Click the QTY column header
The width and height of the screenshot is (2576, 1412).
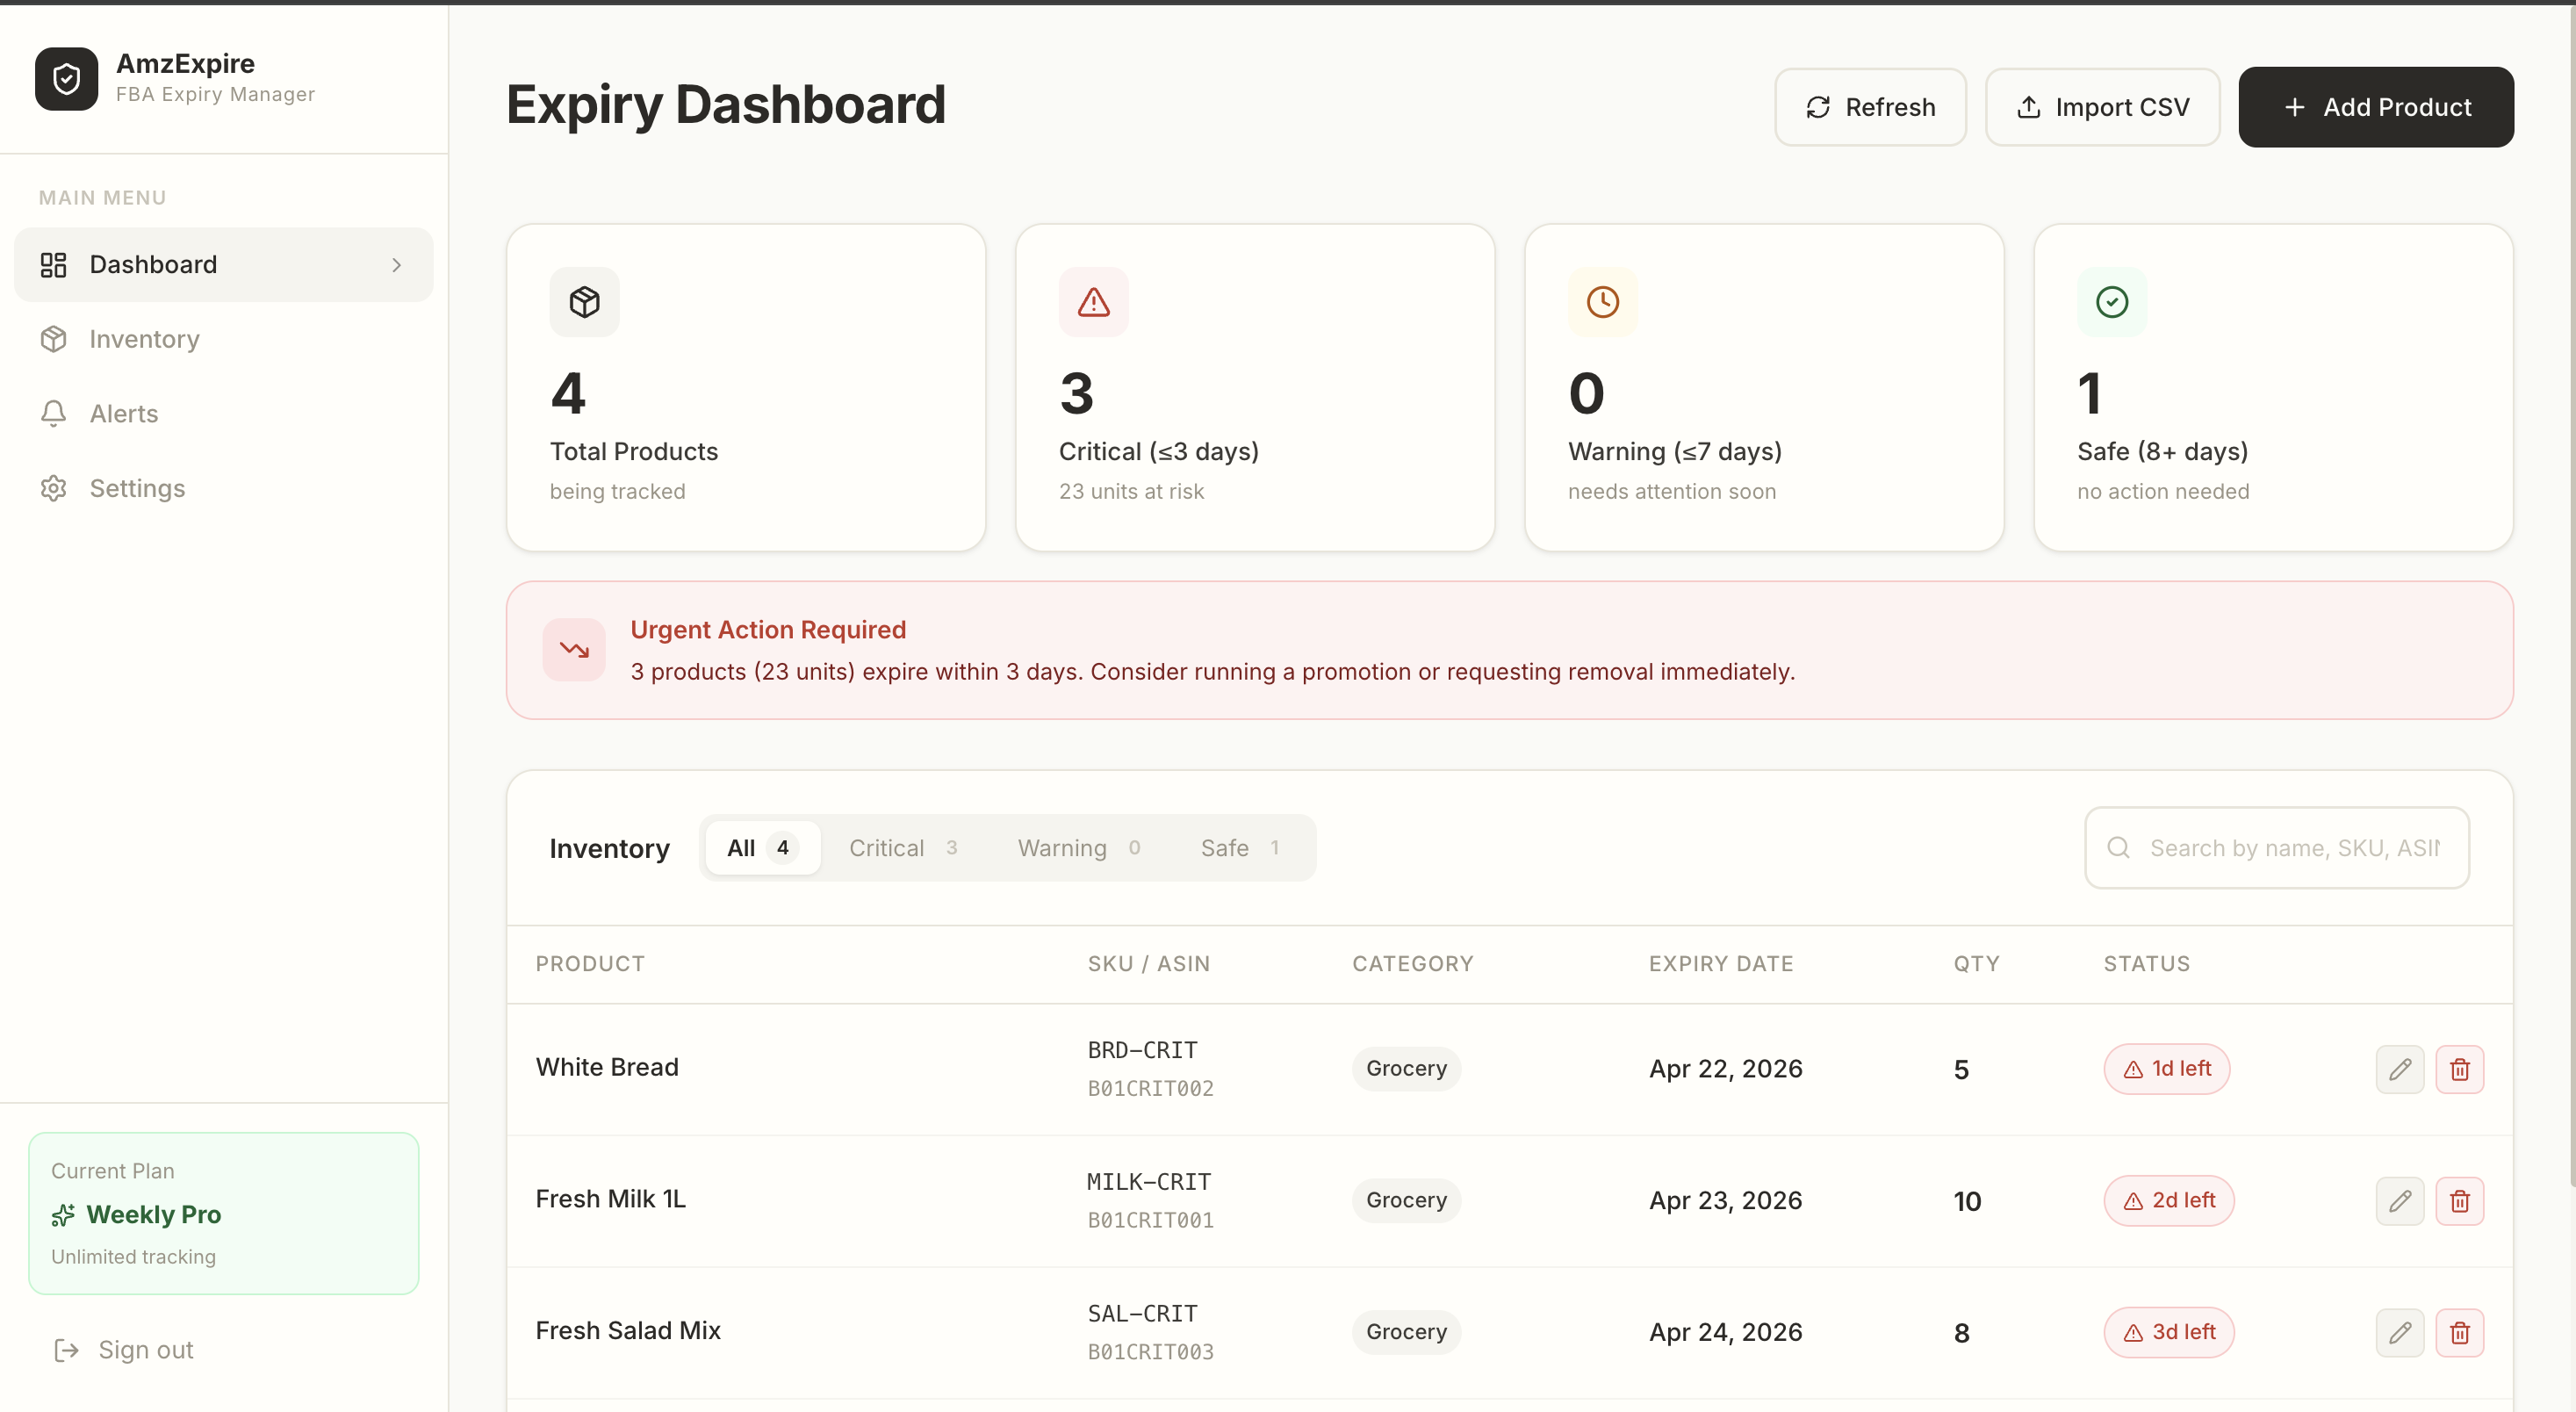(1977, 964)
